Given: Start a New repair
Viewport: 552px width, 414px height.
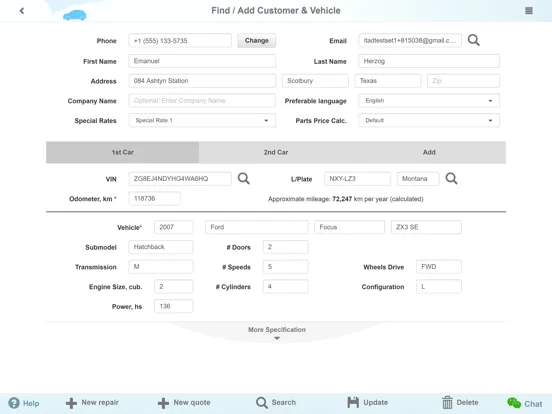Looking at the screenshot, I should click(x=92, y=403).
